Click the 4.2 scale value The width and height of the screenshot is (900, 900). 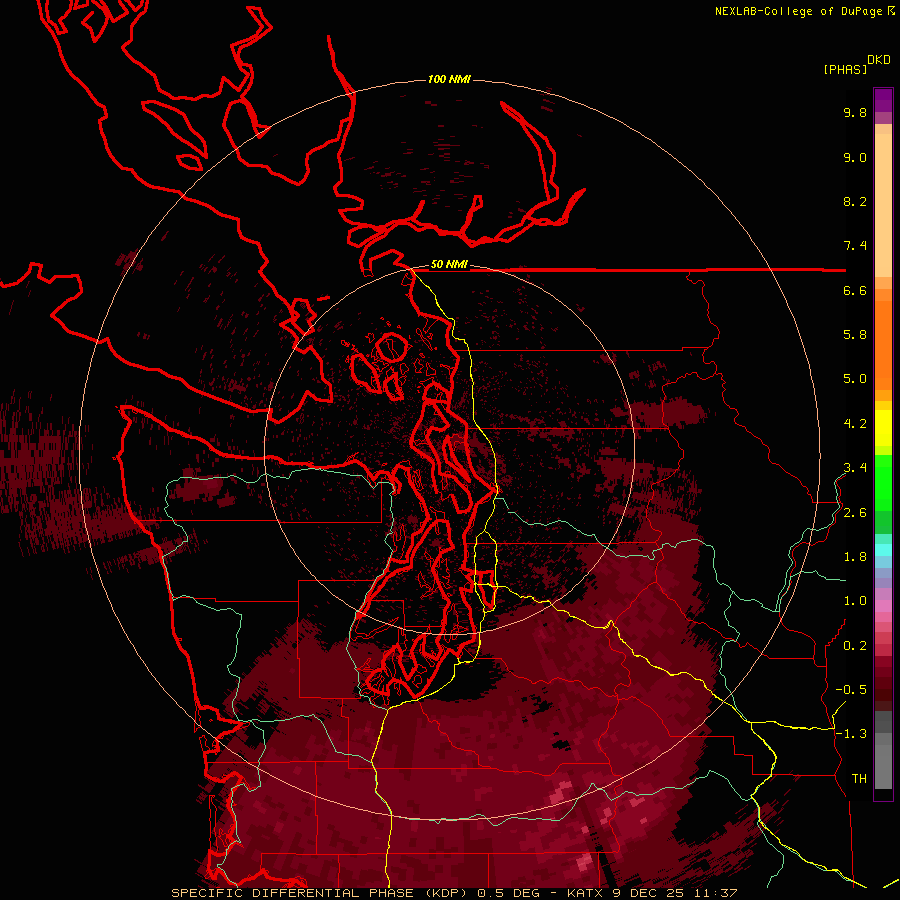pyautogui.click(x=855, y=424)
